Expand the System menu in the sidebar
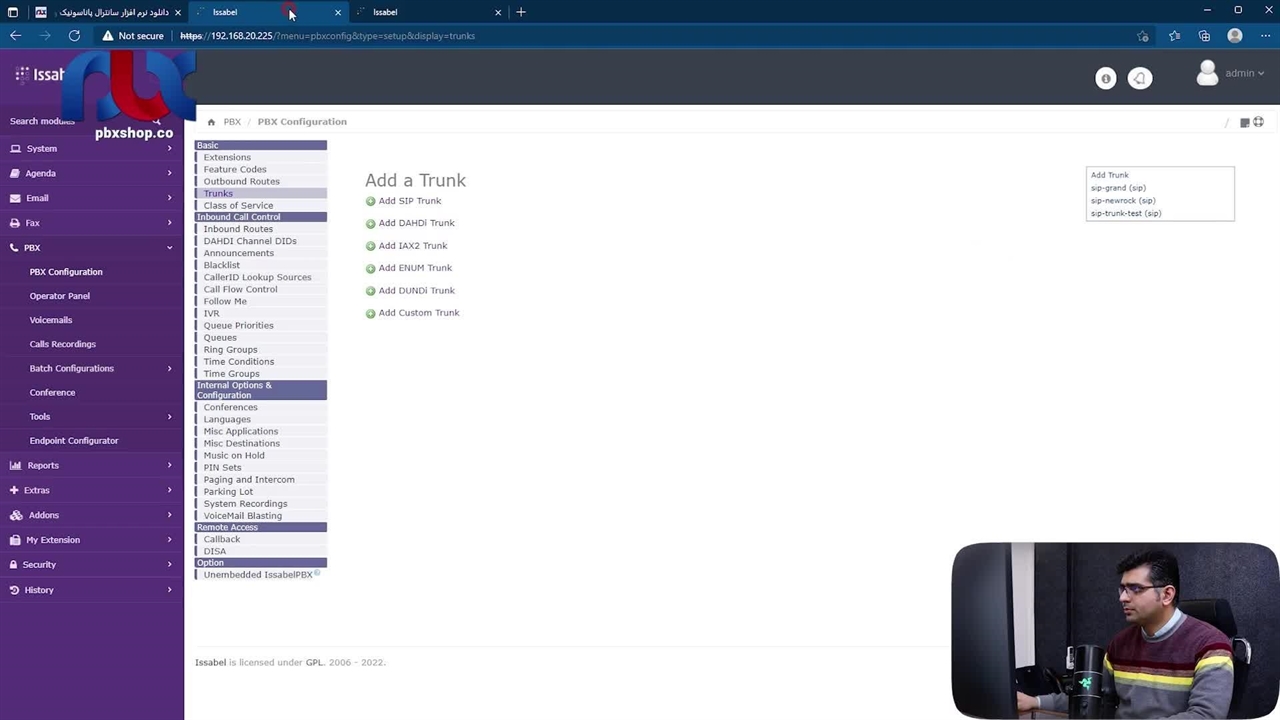The height and width of the screenshot is (720, 1280). point(91,149)
